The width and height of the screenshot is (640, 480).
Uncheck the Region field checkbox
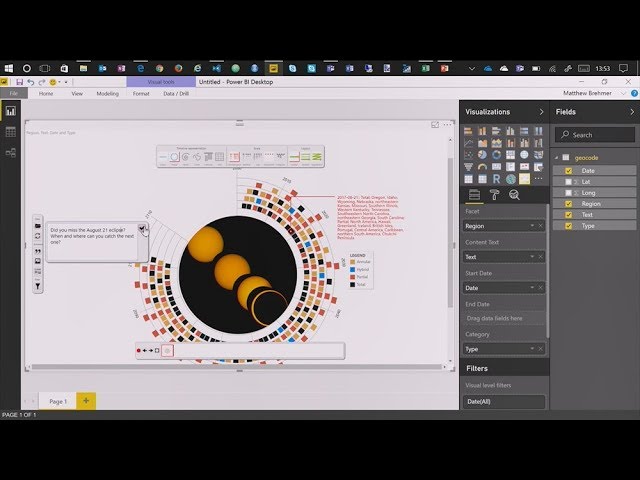pos(569,204)
